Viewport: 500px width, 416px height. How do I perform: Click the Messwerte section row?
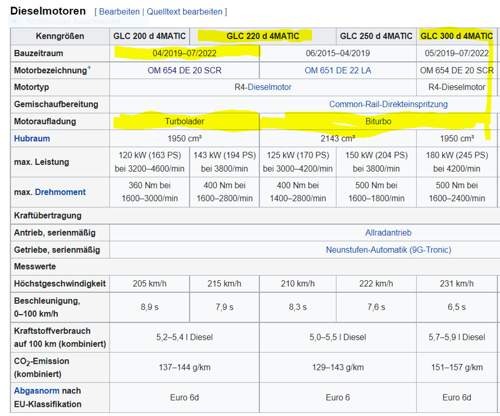point(255,267)
